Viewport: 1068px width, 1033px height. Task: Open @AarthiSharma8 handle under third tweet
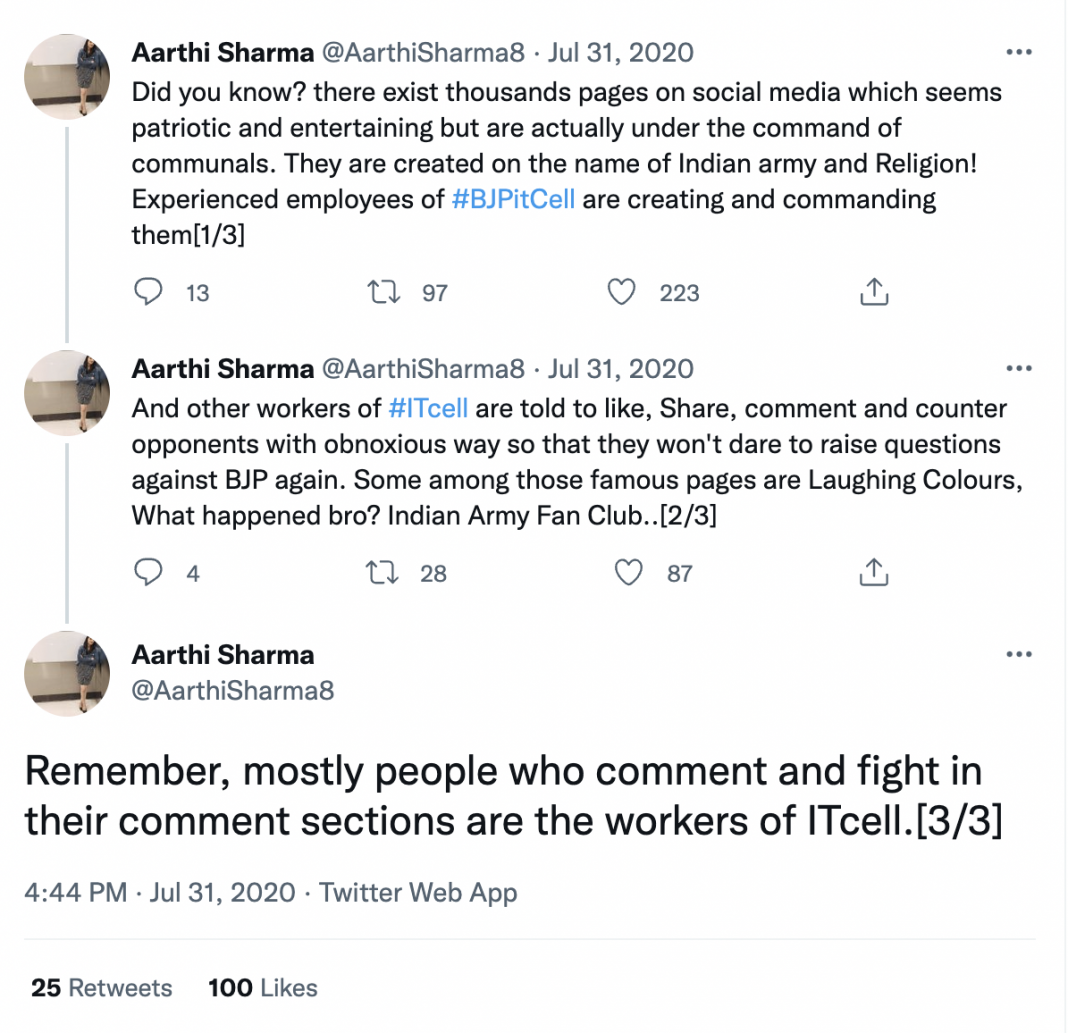233,690
